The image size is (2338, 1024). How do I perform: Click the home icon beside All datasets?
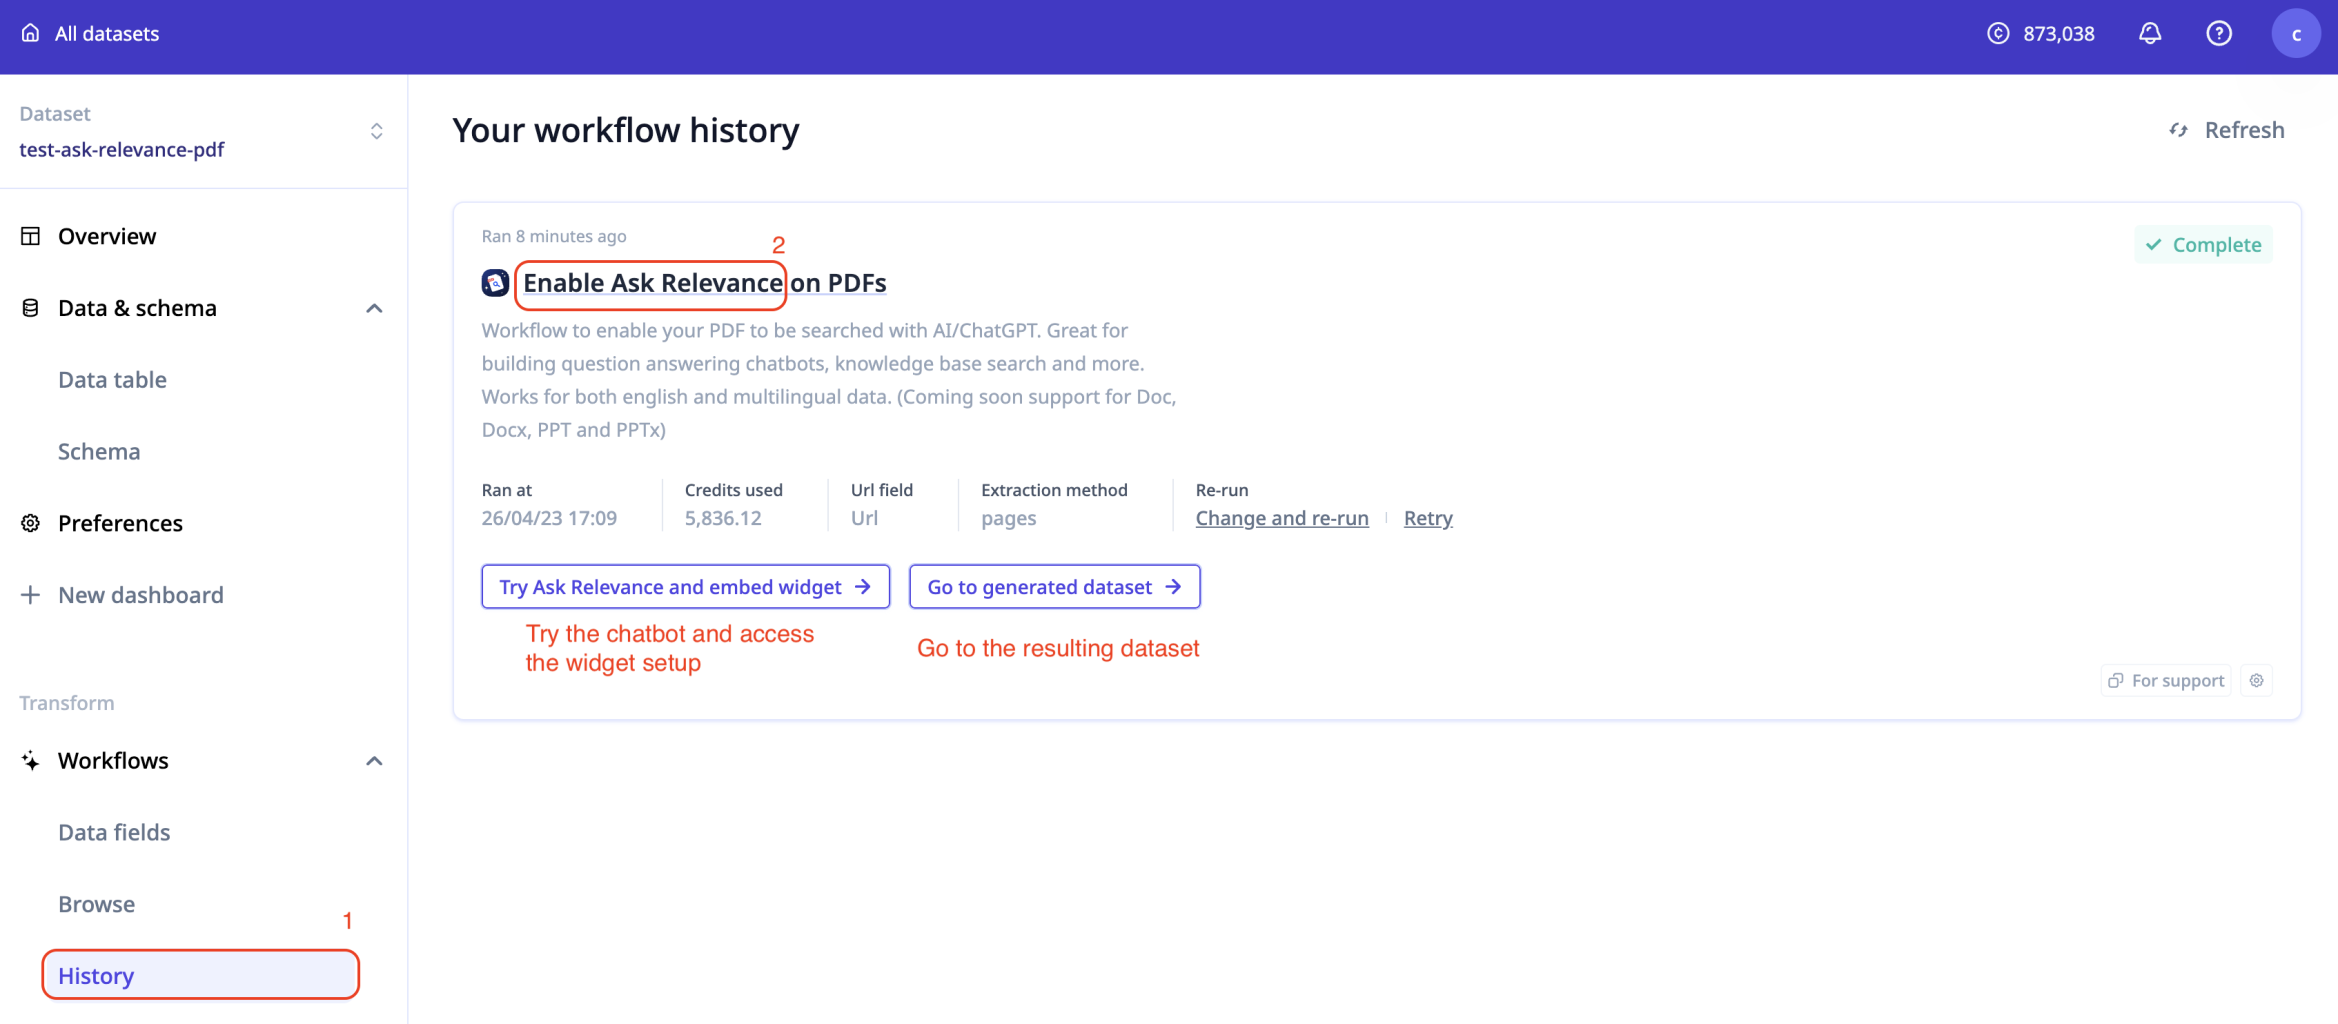30,33
